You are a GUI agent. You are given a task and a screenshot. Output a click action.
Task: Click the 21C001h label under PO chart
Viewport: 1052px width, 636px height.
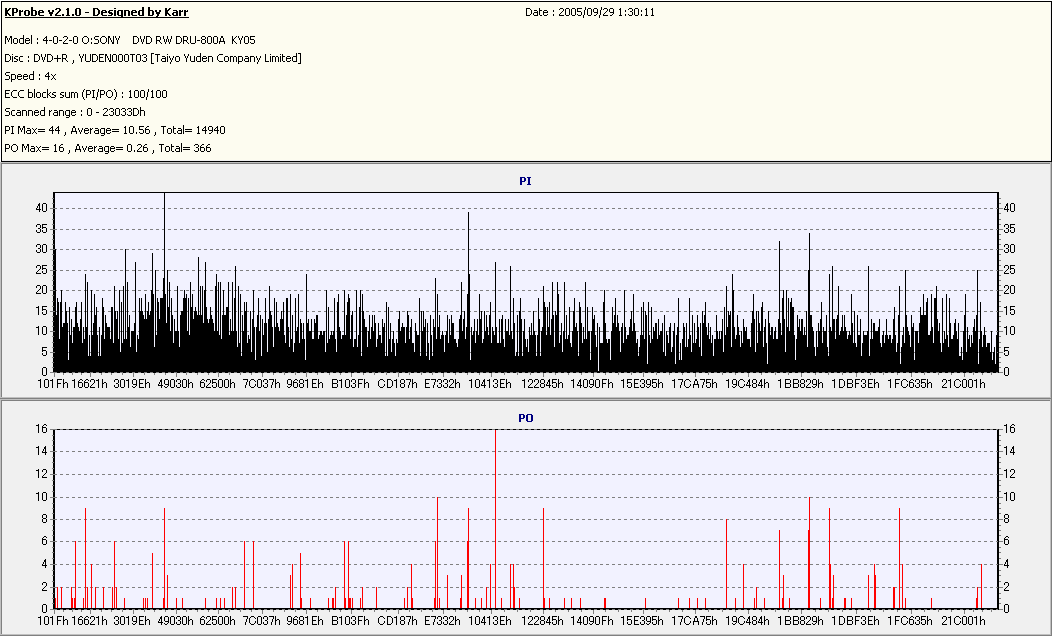click(963, 621)
